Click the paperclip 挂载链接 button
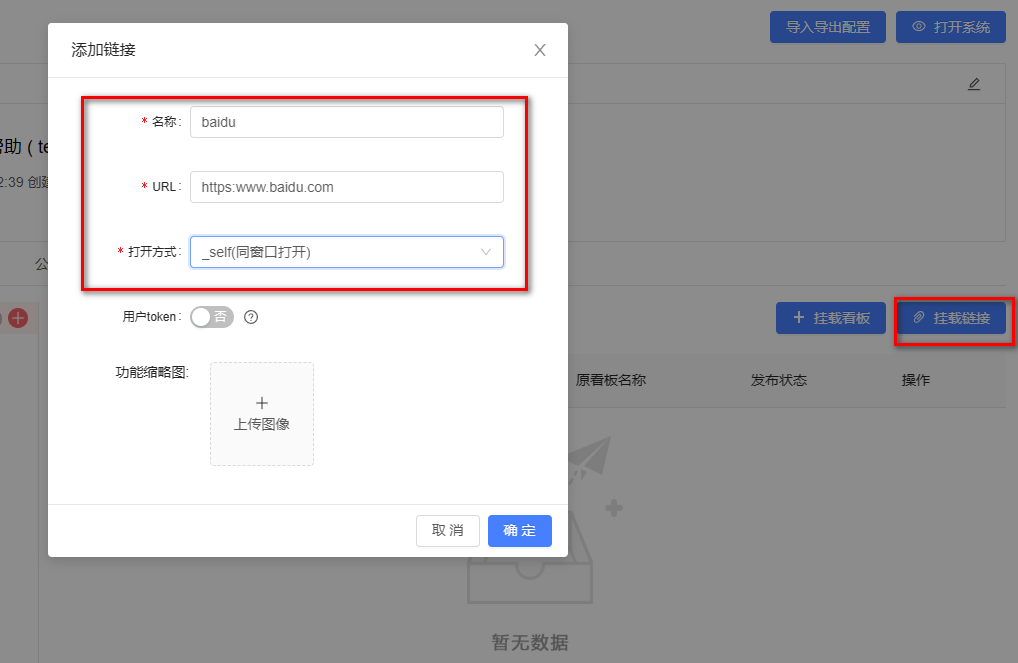Image resolution: width=1018 pixels, height=663 pixels. point(951,318)
